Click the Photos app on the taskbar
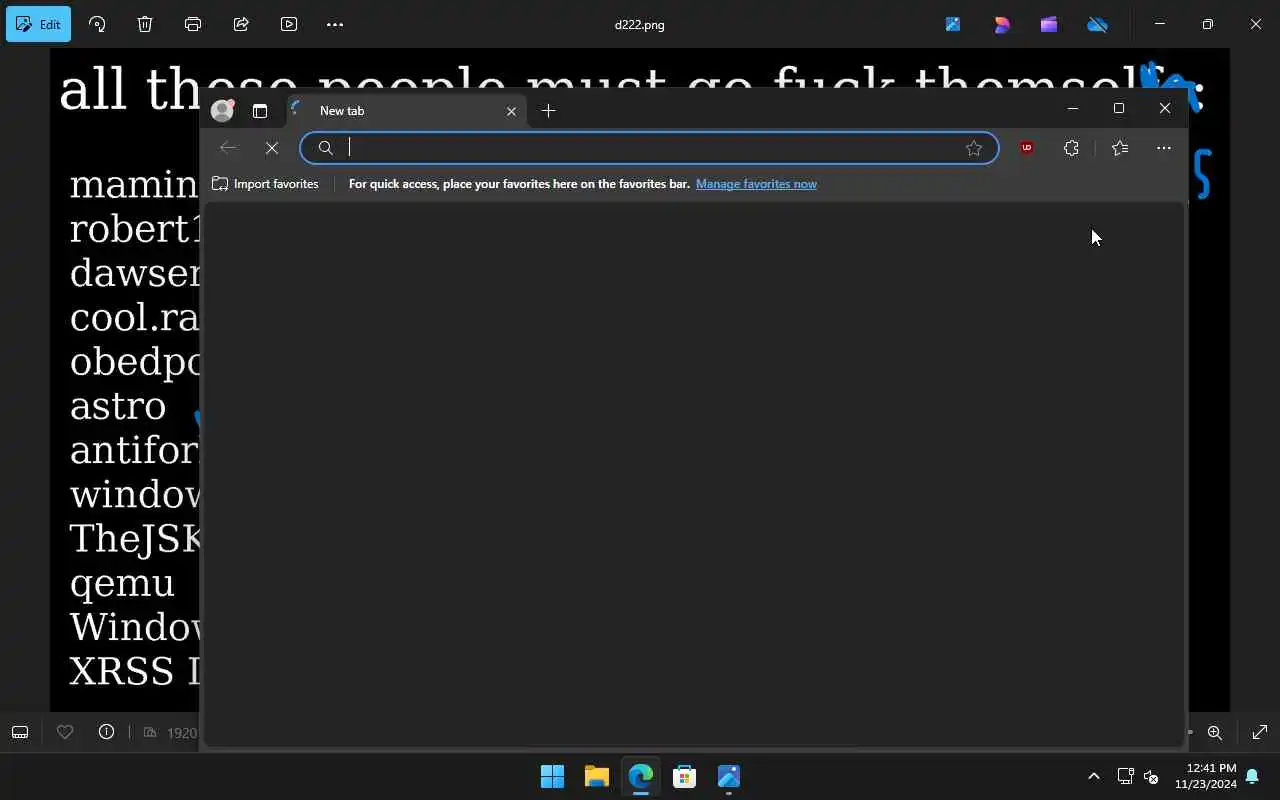 tap(729, 776)
